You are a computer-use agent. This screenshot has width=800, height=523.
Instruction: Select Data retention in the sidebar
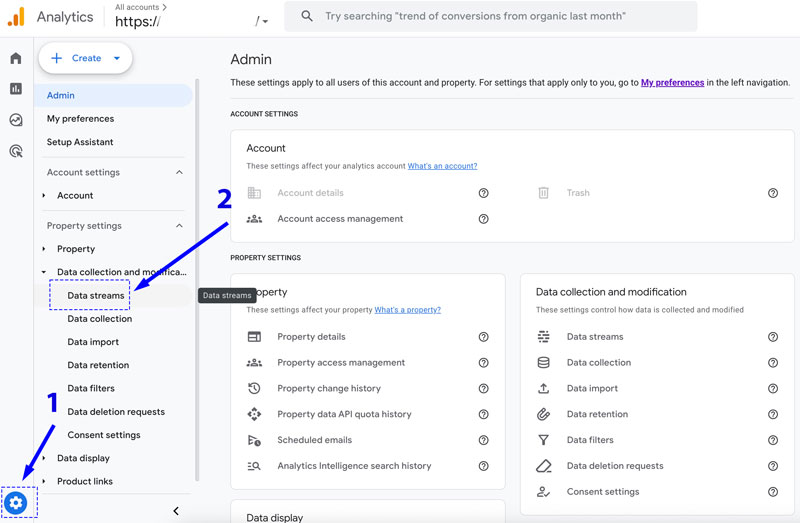click(x=98, y=365)
